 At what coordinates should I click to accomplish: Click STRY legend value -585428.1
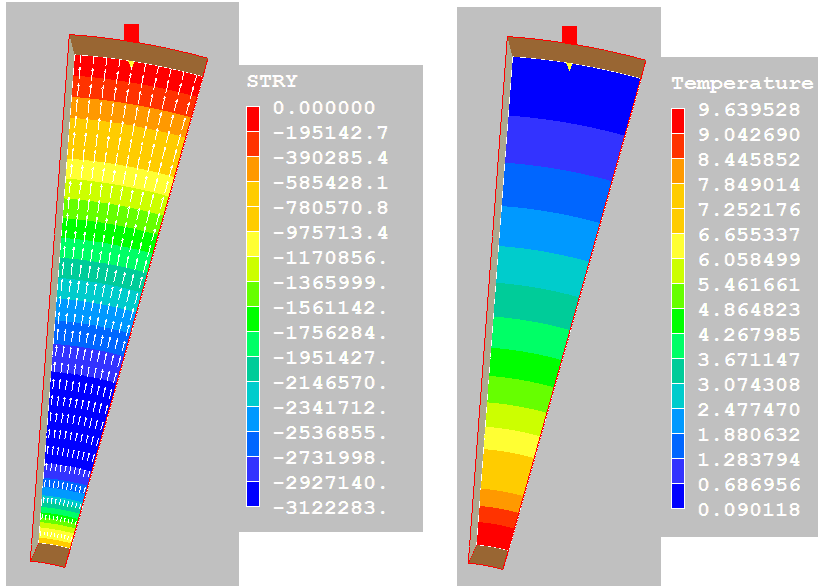[330, 183]
